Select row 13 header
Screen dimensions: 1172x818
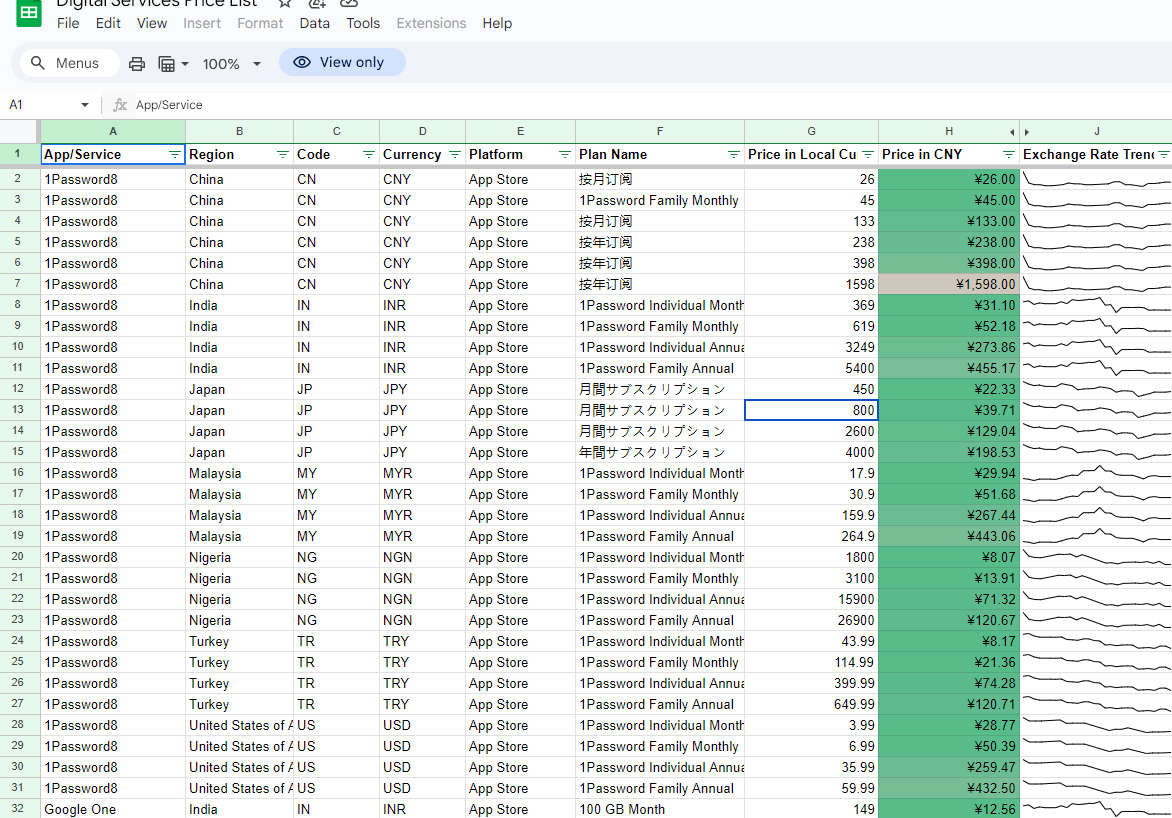pos(18,410)
